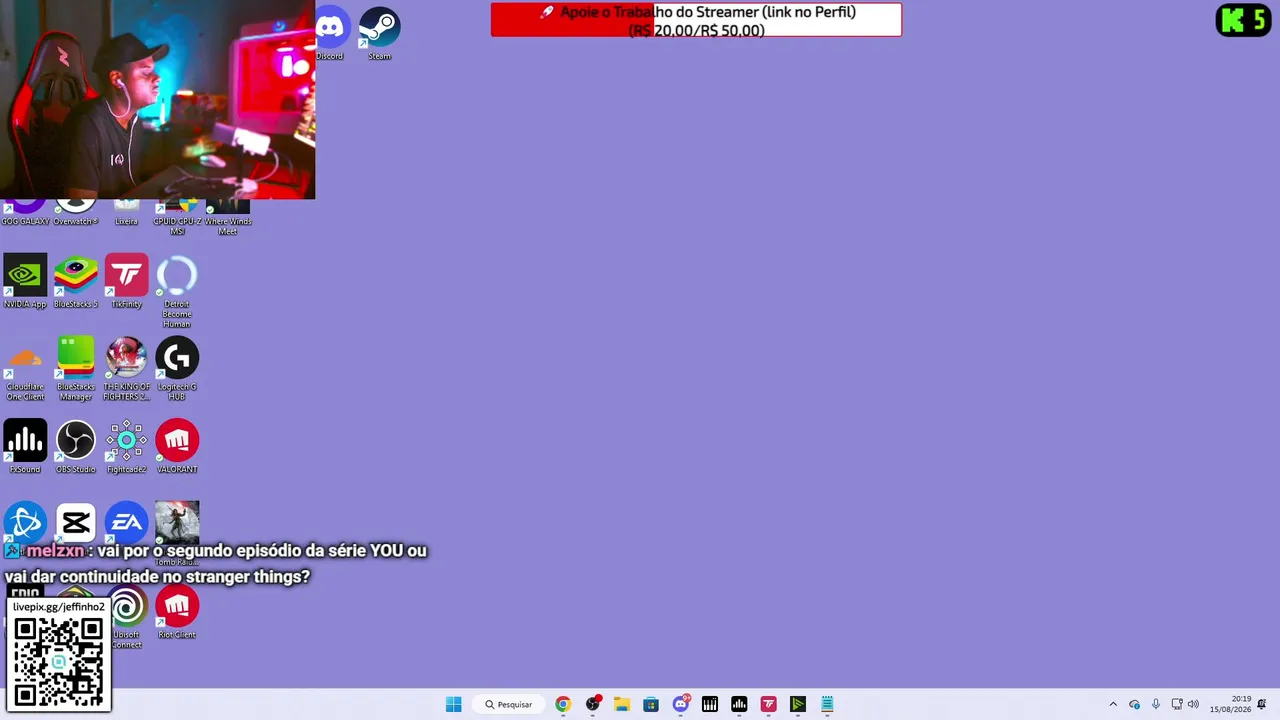Open Cloudflare One Client shortcut

point(25,358)
